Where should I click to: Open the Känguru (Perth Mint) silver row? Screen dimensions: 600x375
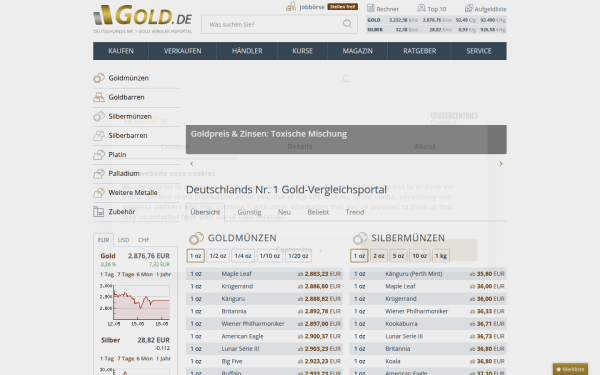pyautogui.click(x=428, y=274)
